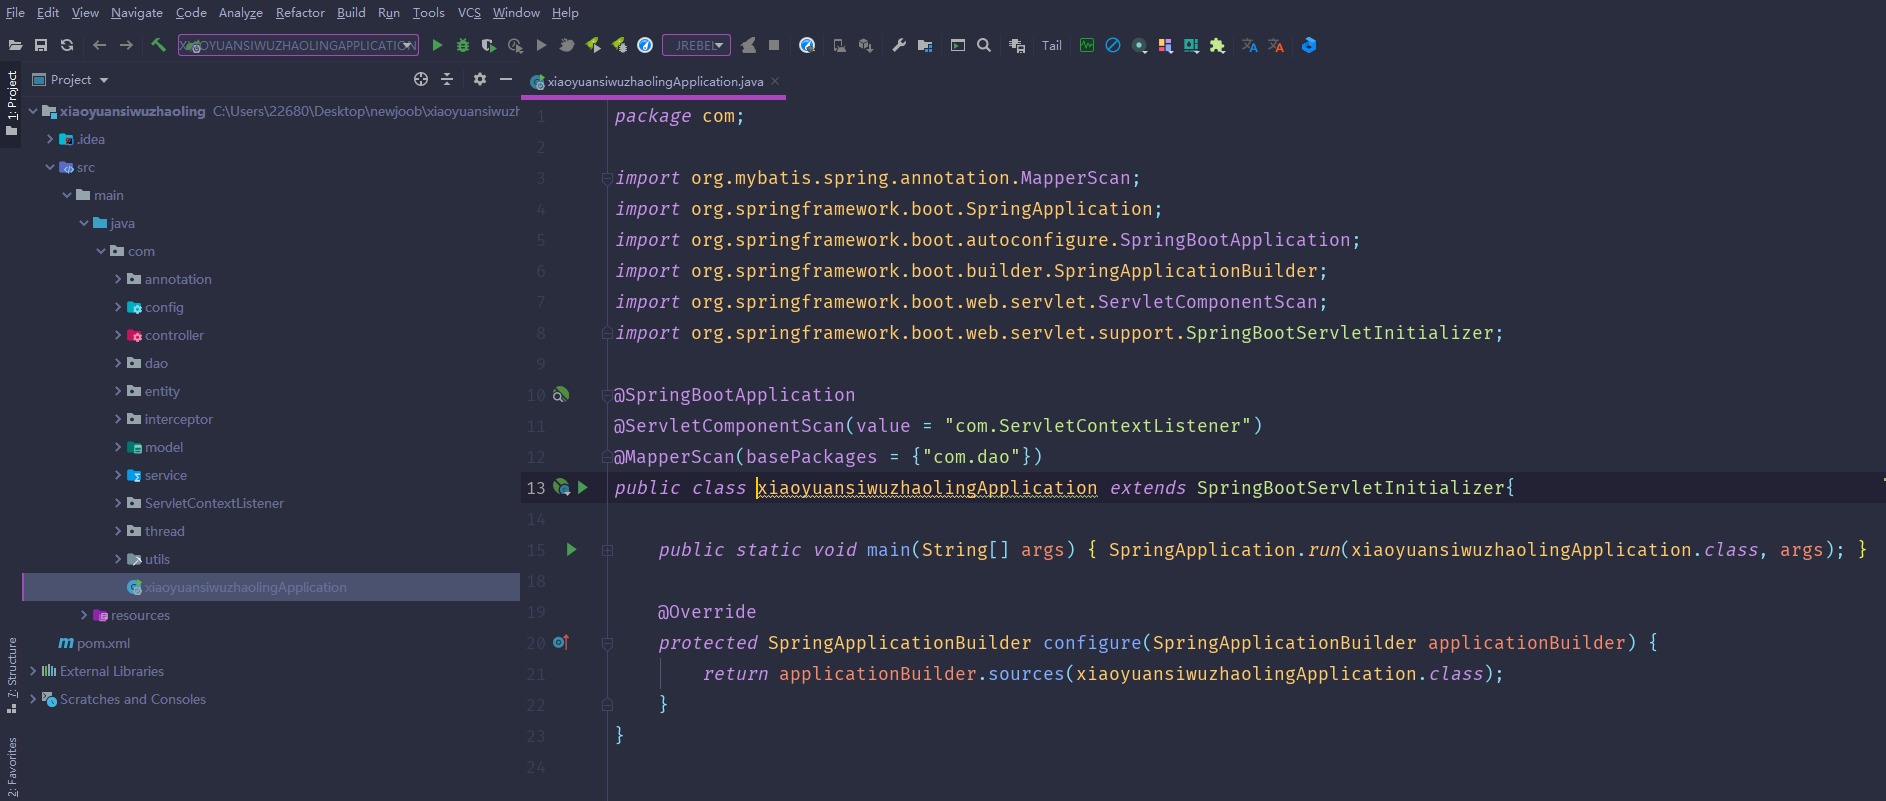The width and height of the screenshot is (1886, 801).
Task: Open the VCS menu
Action: click(469, 12)
